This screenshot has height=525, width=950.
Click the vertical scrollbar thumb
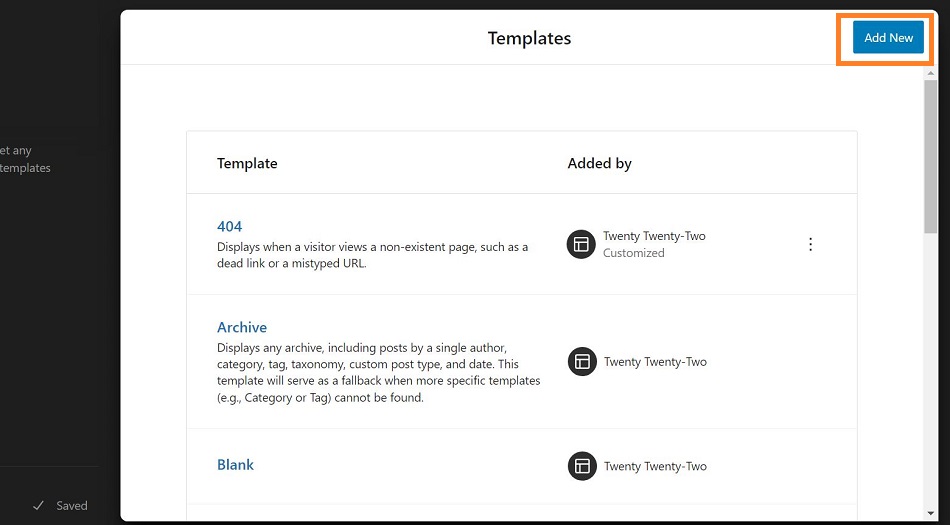coord(931,156)
